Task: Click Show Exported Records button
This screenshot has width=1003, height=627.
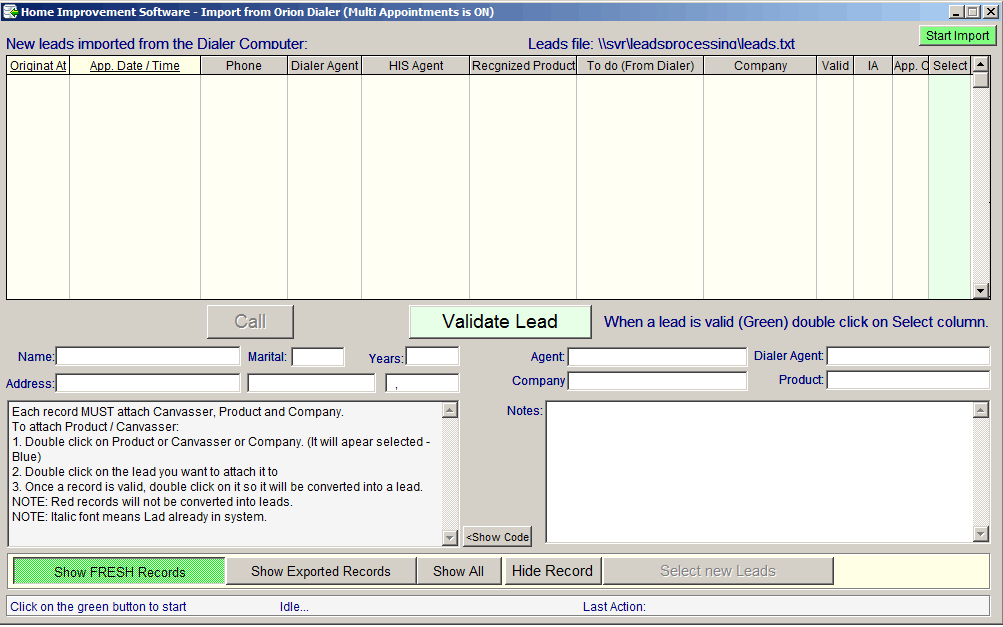Action: [320, 571]
